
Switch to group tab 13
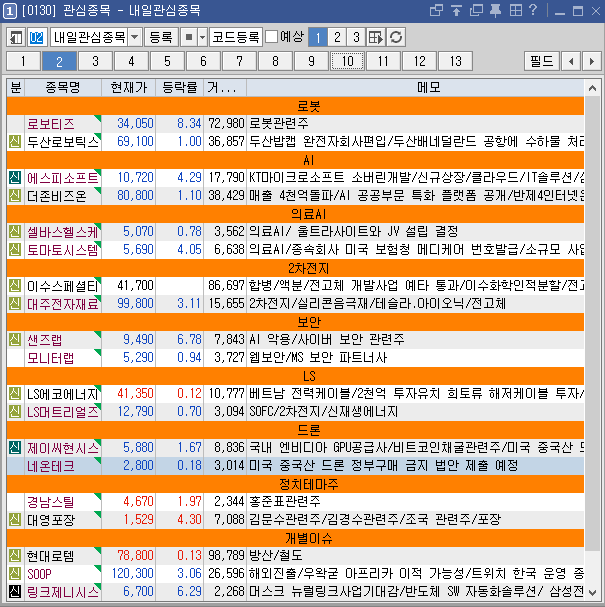click(x=455, y=61)
